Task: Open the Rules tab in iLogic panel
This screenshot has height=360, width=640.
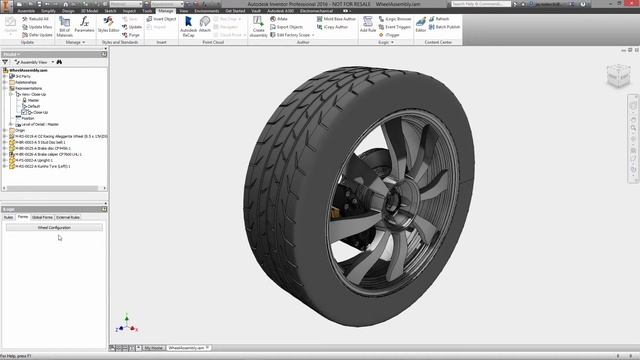Action: click(x=9, y=218)
